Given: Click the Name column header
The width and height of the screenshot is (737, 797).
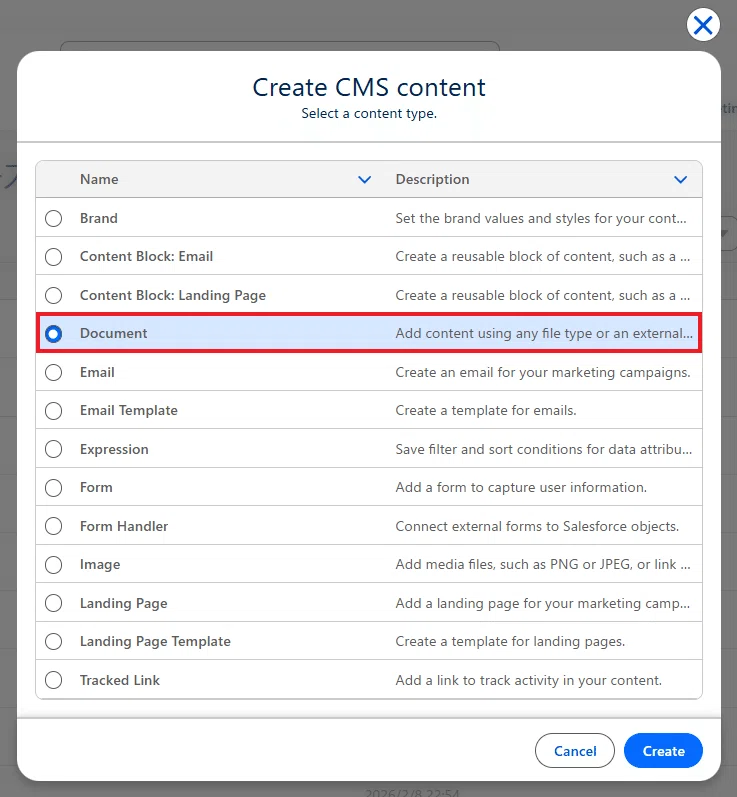Looking at the screenshot, I should pos(99,179).
